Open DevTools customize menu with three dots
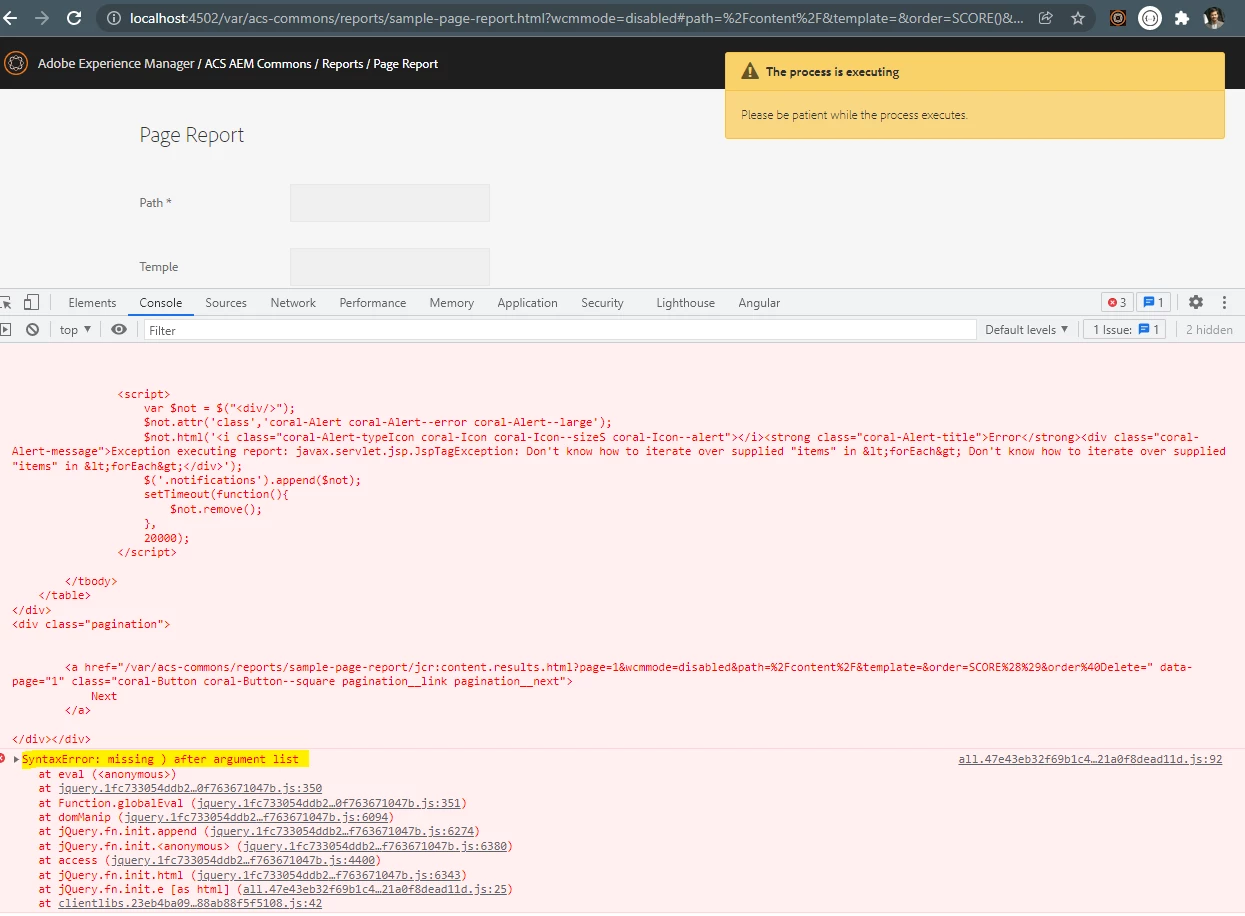This screenshot has height=916, width=1245. tap(1224, 302)
